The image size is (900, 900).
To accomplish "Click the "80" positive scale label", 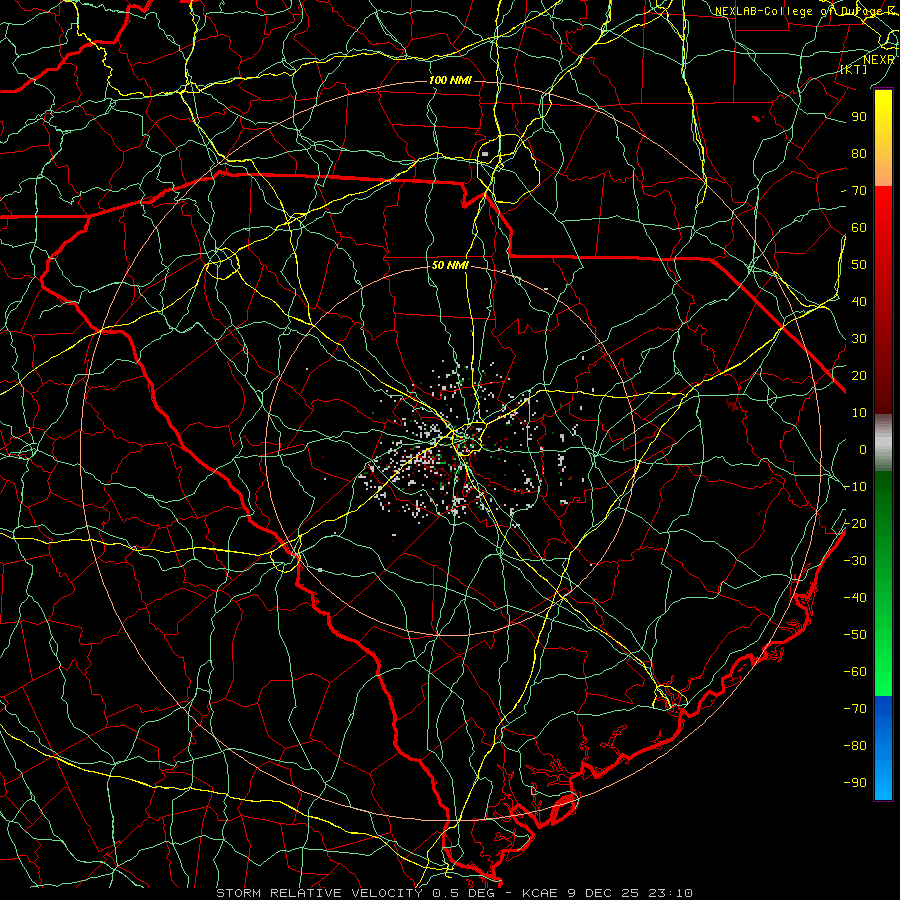I will (x=859, y=153).
